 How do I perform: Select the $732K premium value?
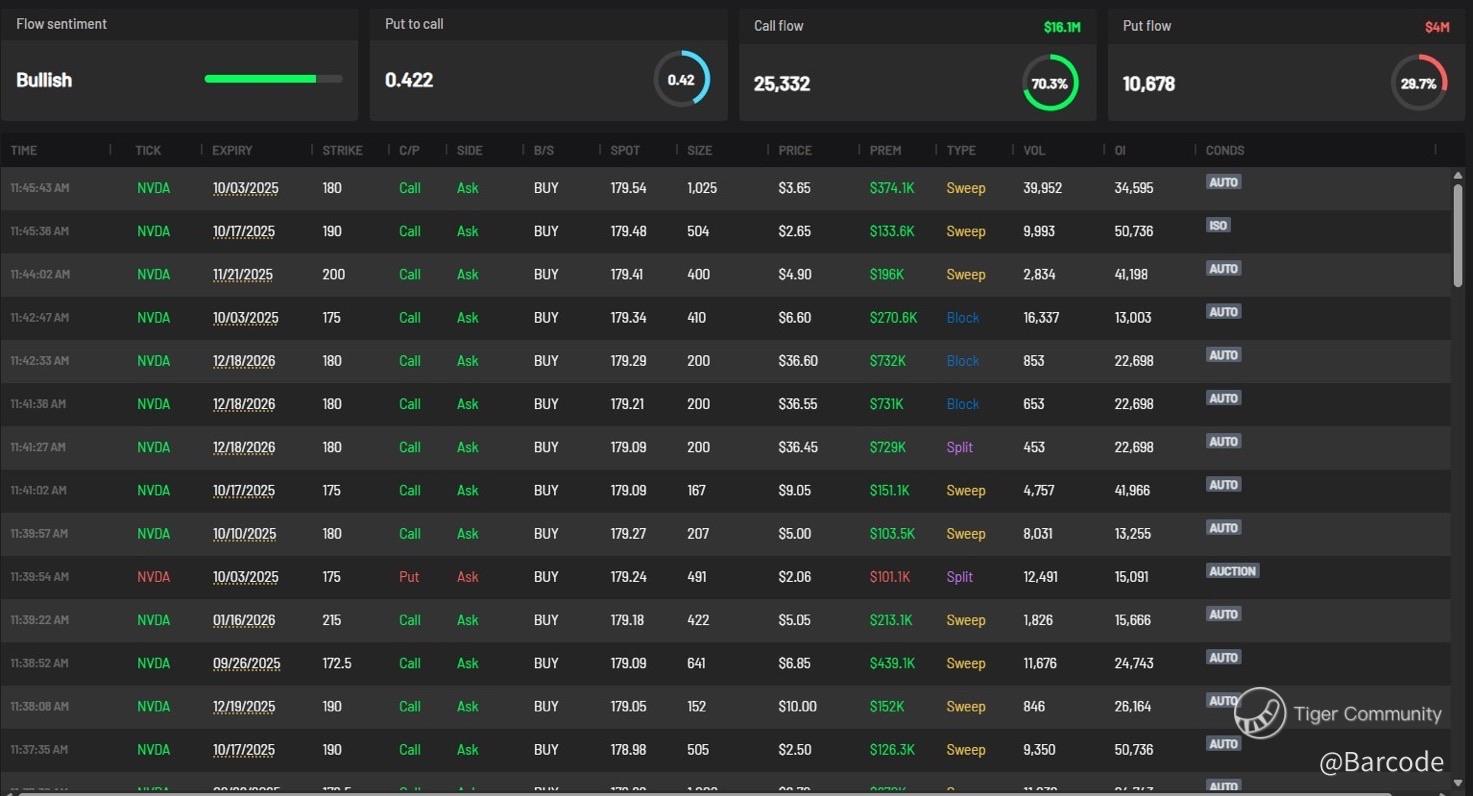(888, 361)
